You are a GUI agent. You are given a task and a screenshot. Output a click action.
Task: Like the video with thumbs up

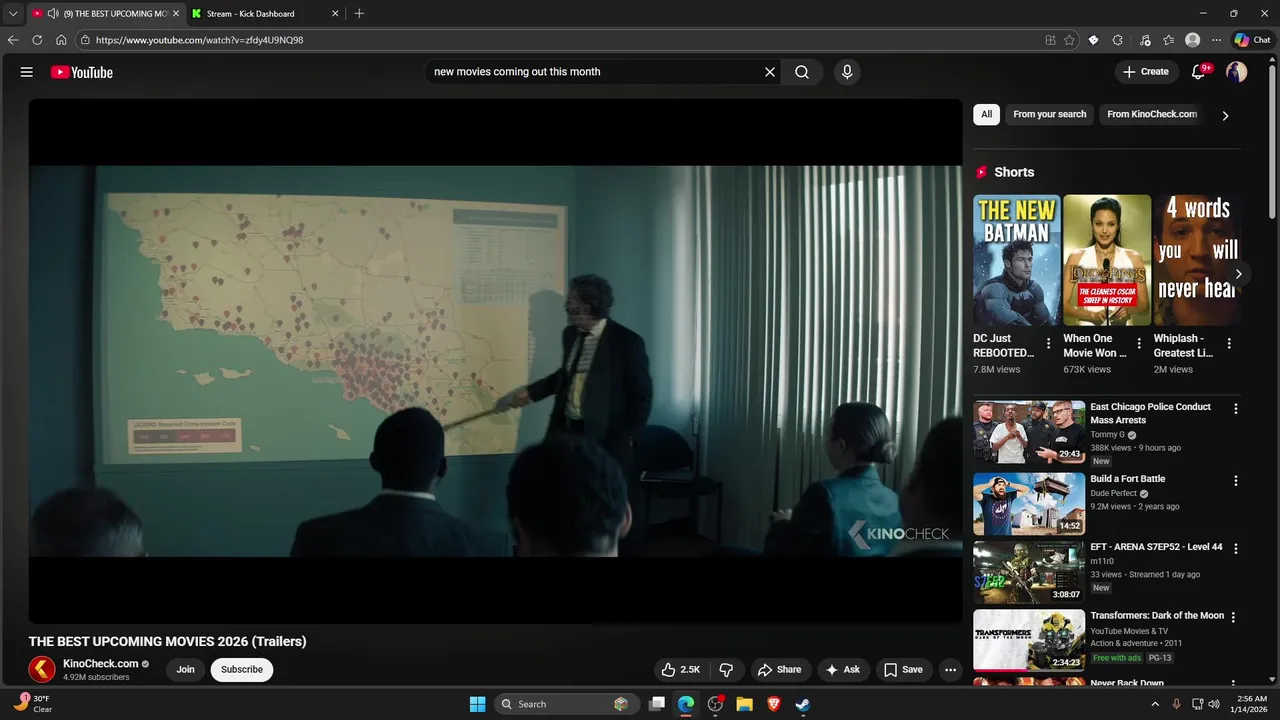pyautogui.click(x=680, y=670)
